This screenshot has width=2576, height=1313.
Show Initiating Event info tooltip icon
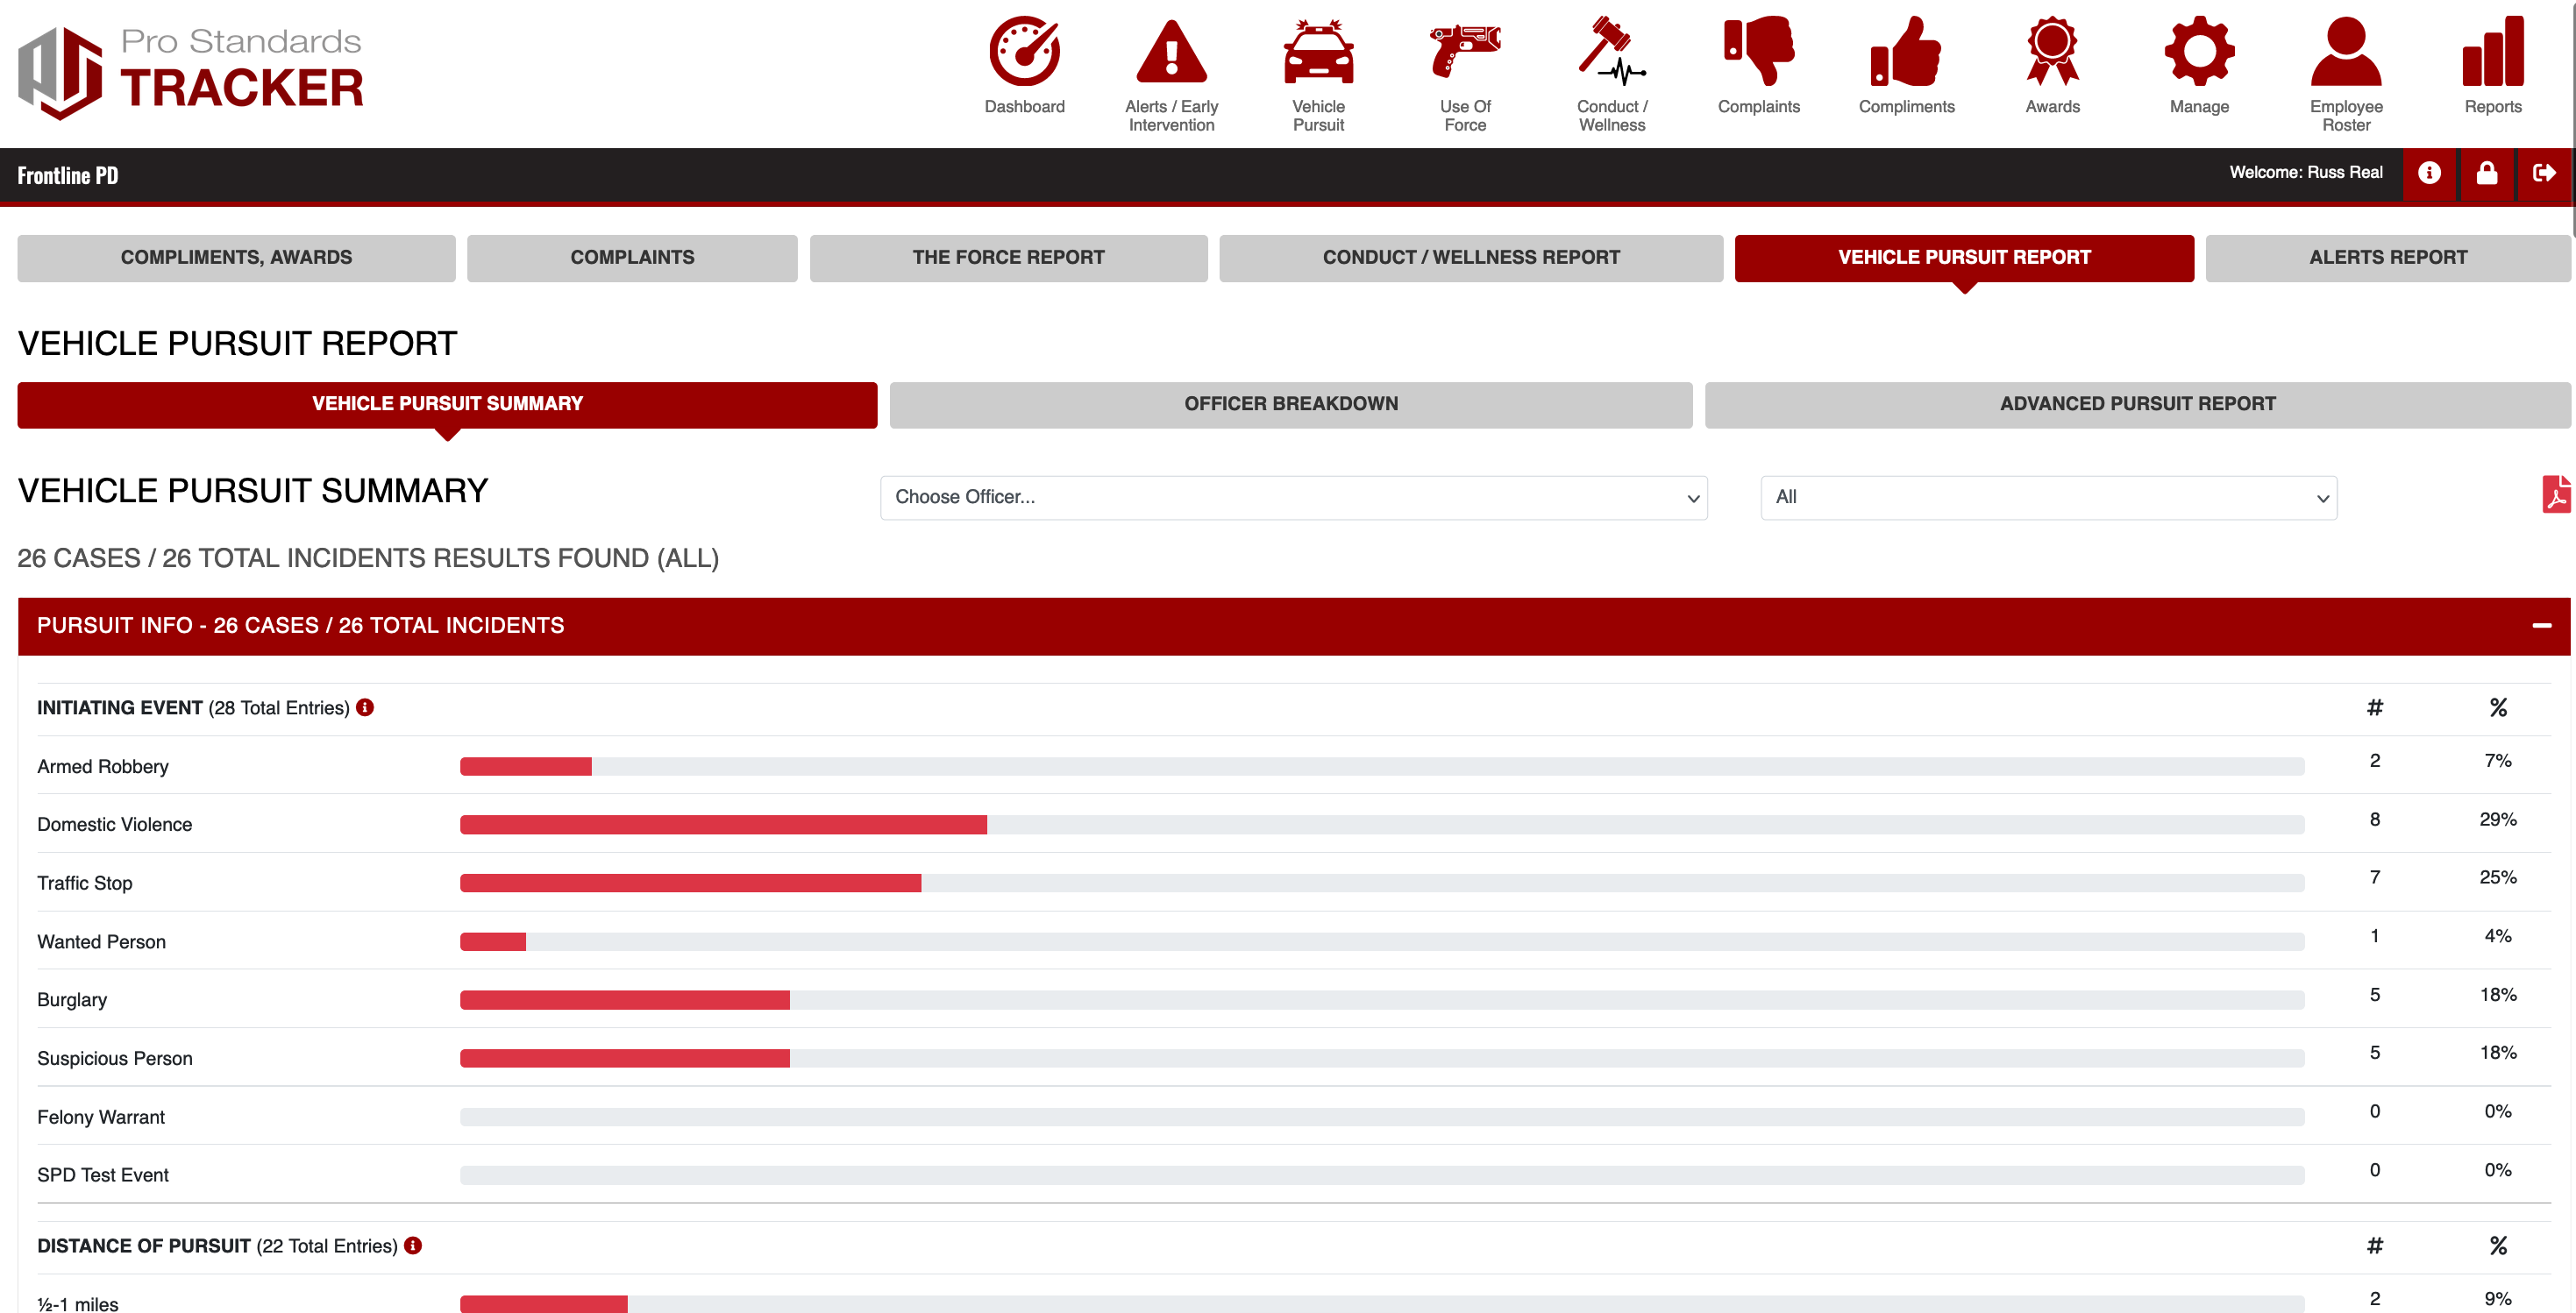click(x=365, y=708)
